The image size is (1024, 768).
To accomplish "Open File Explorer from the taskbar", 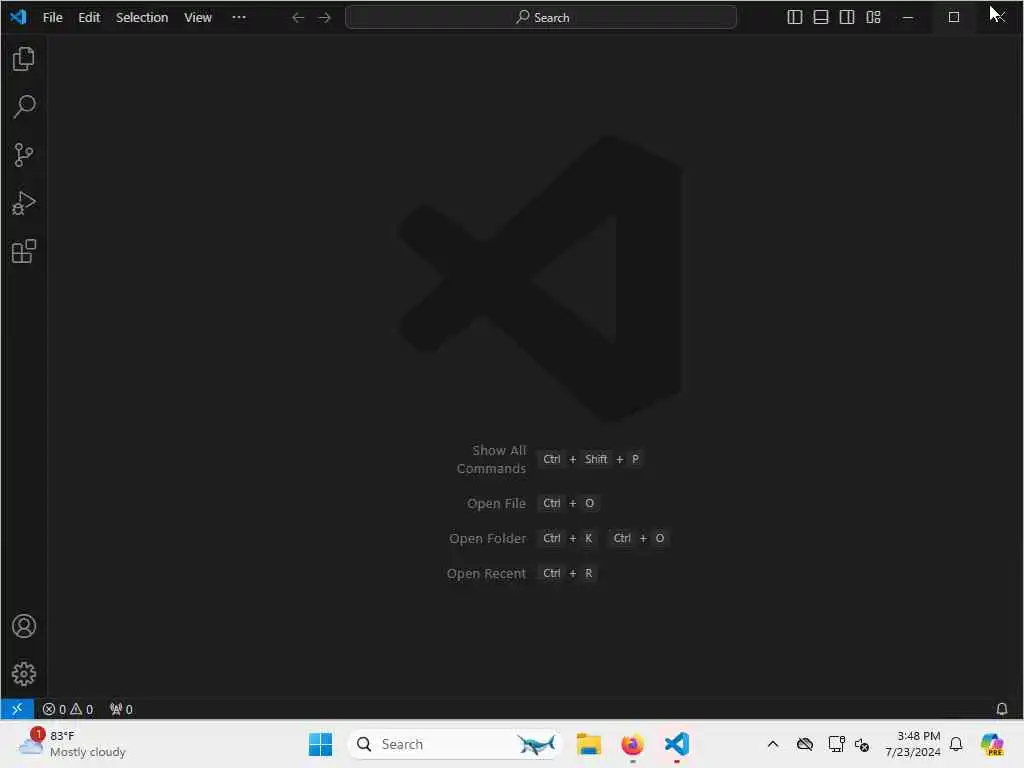I will point(588,744).
